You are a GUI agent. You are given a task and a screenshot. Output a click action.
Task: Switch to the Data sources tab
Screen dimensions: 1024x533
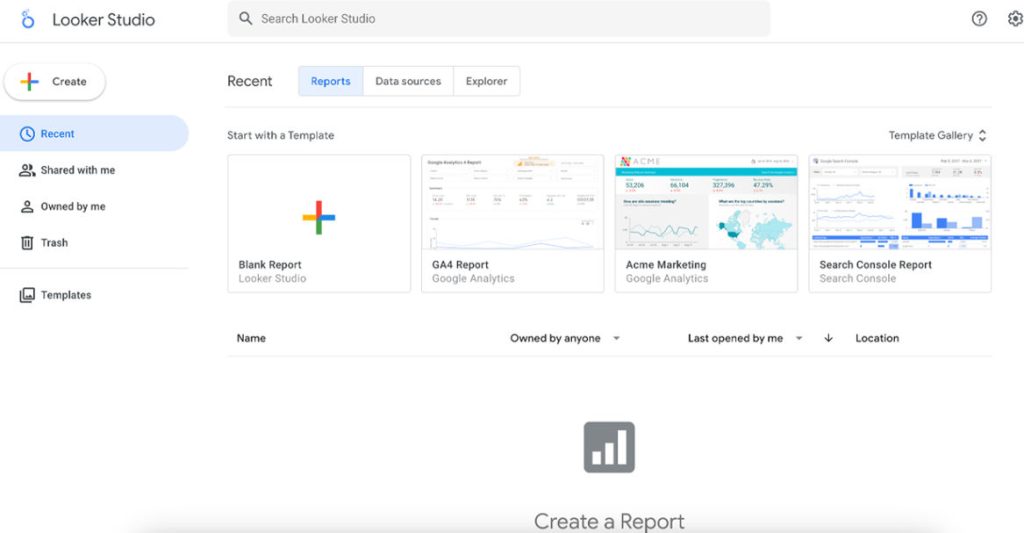(408, 82)
